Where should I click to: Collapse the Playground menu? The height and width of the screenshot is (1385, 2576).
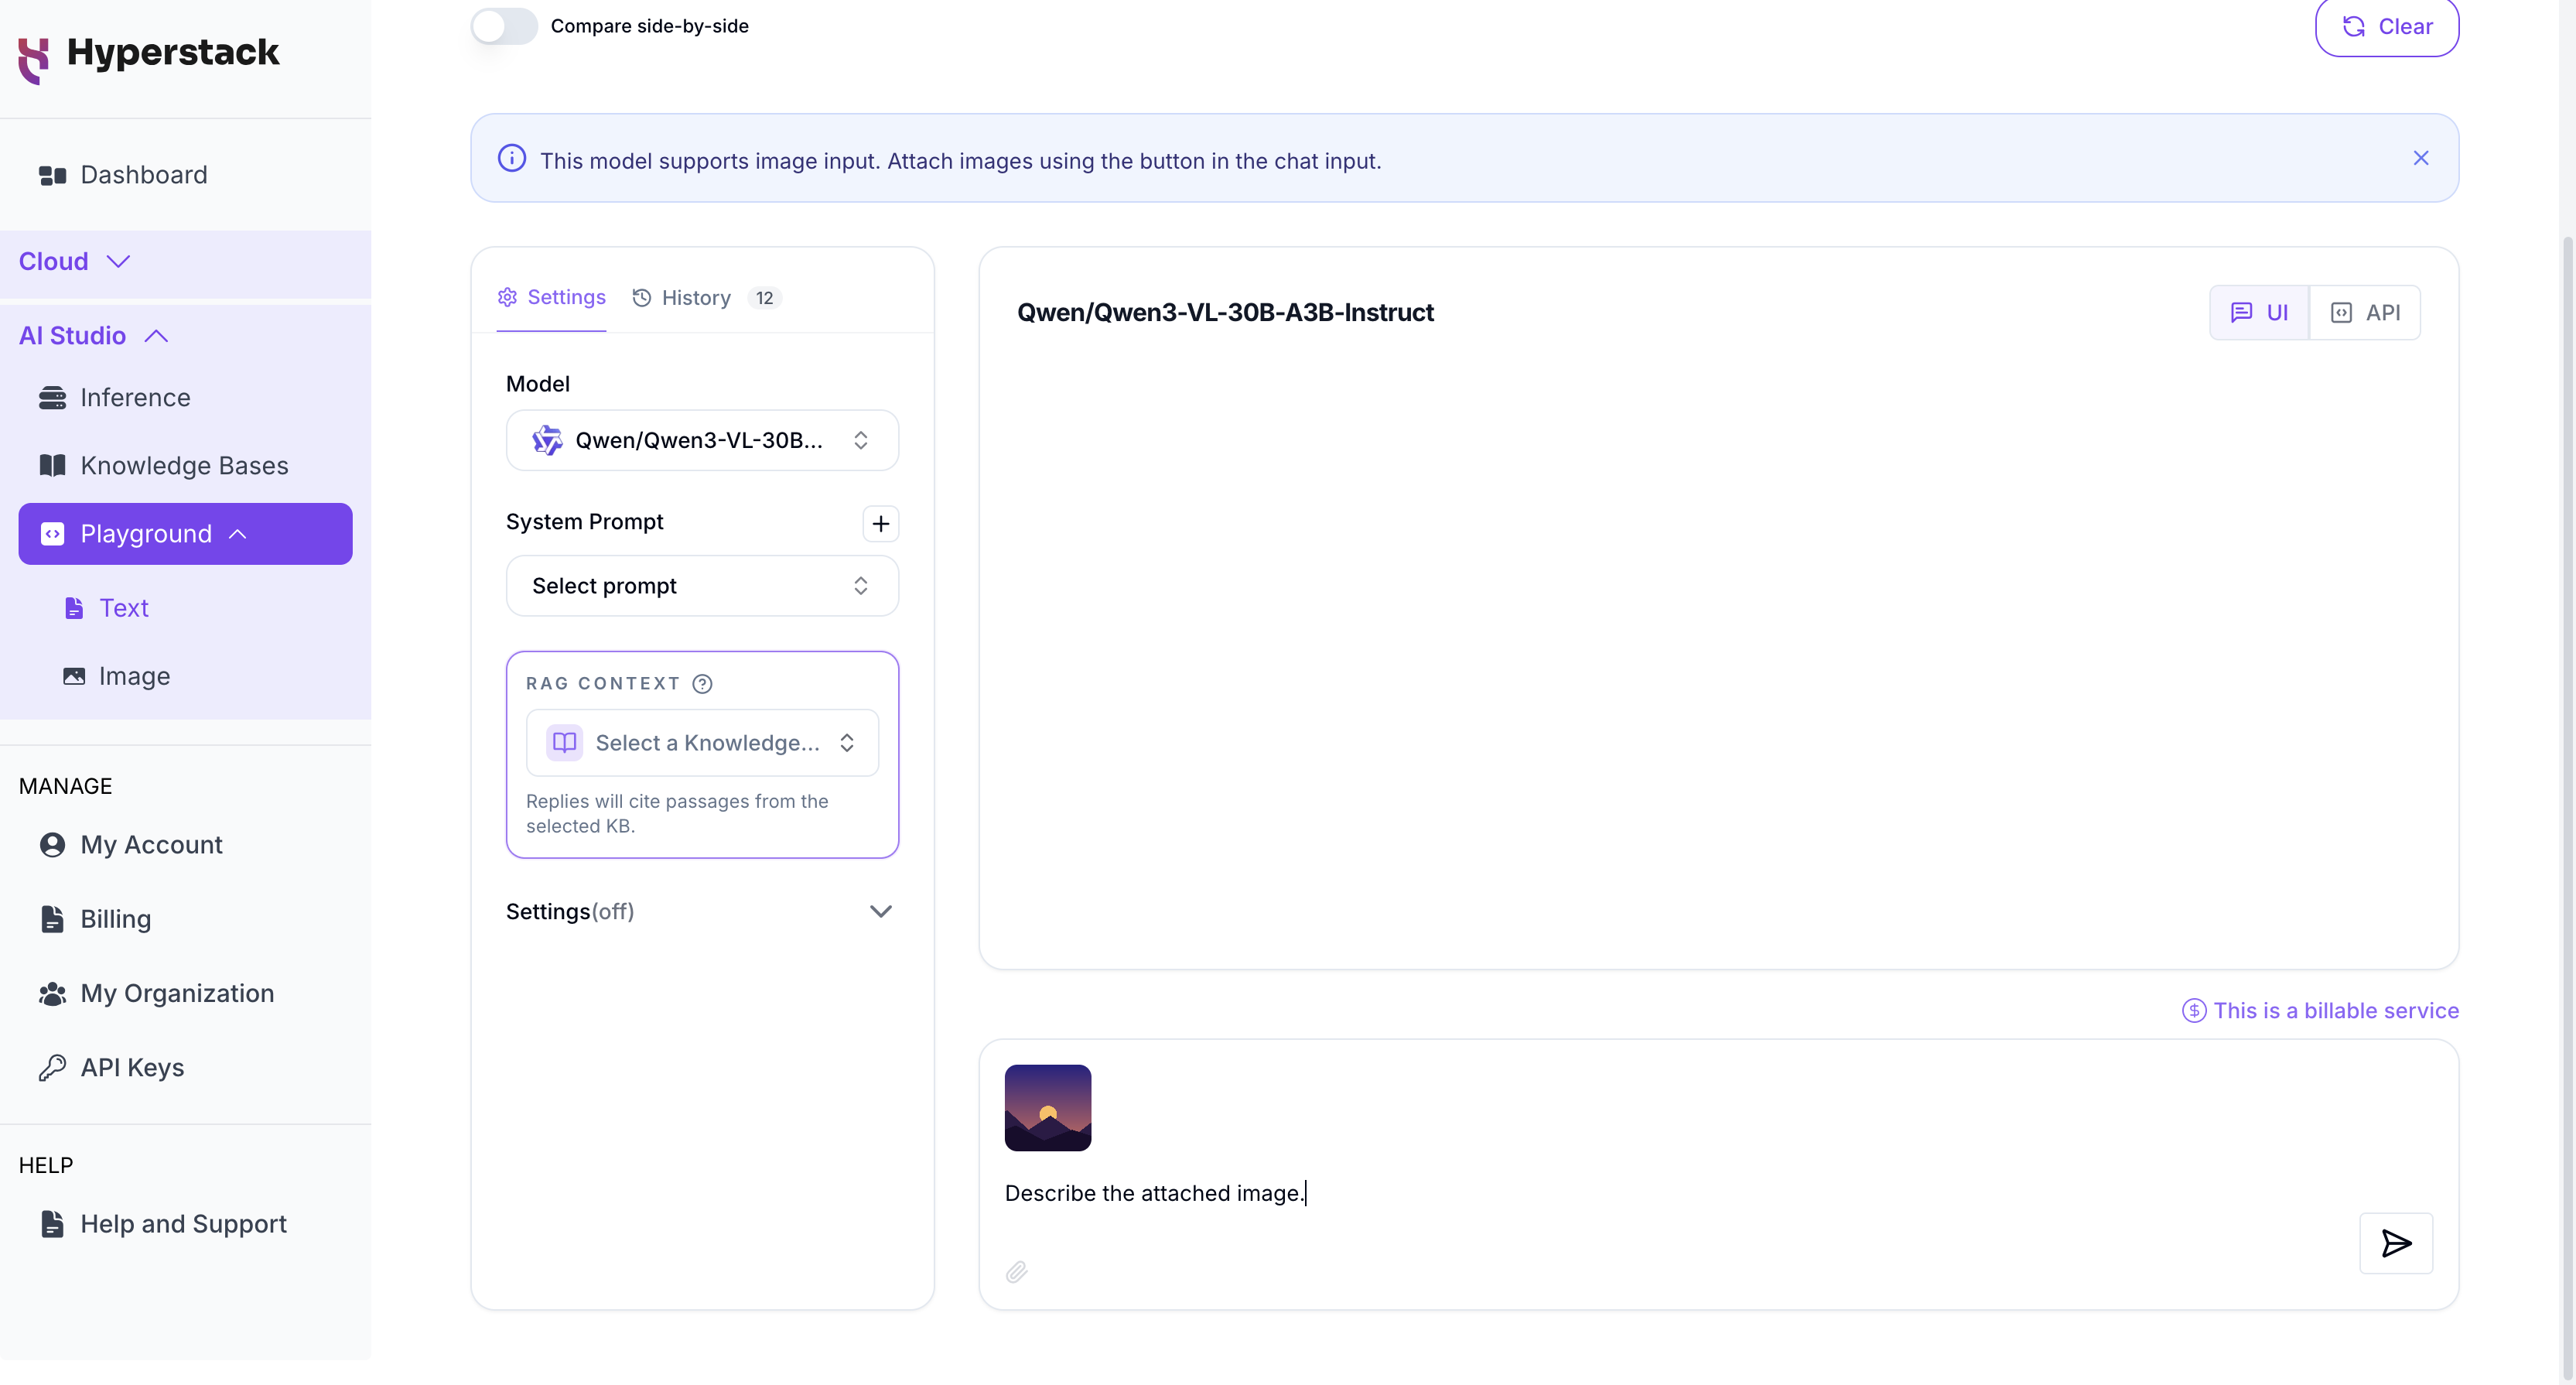pos(185,534)
